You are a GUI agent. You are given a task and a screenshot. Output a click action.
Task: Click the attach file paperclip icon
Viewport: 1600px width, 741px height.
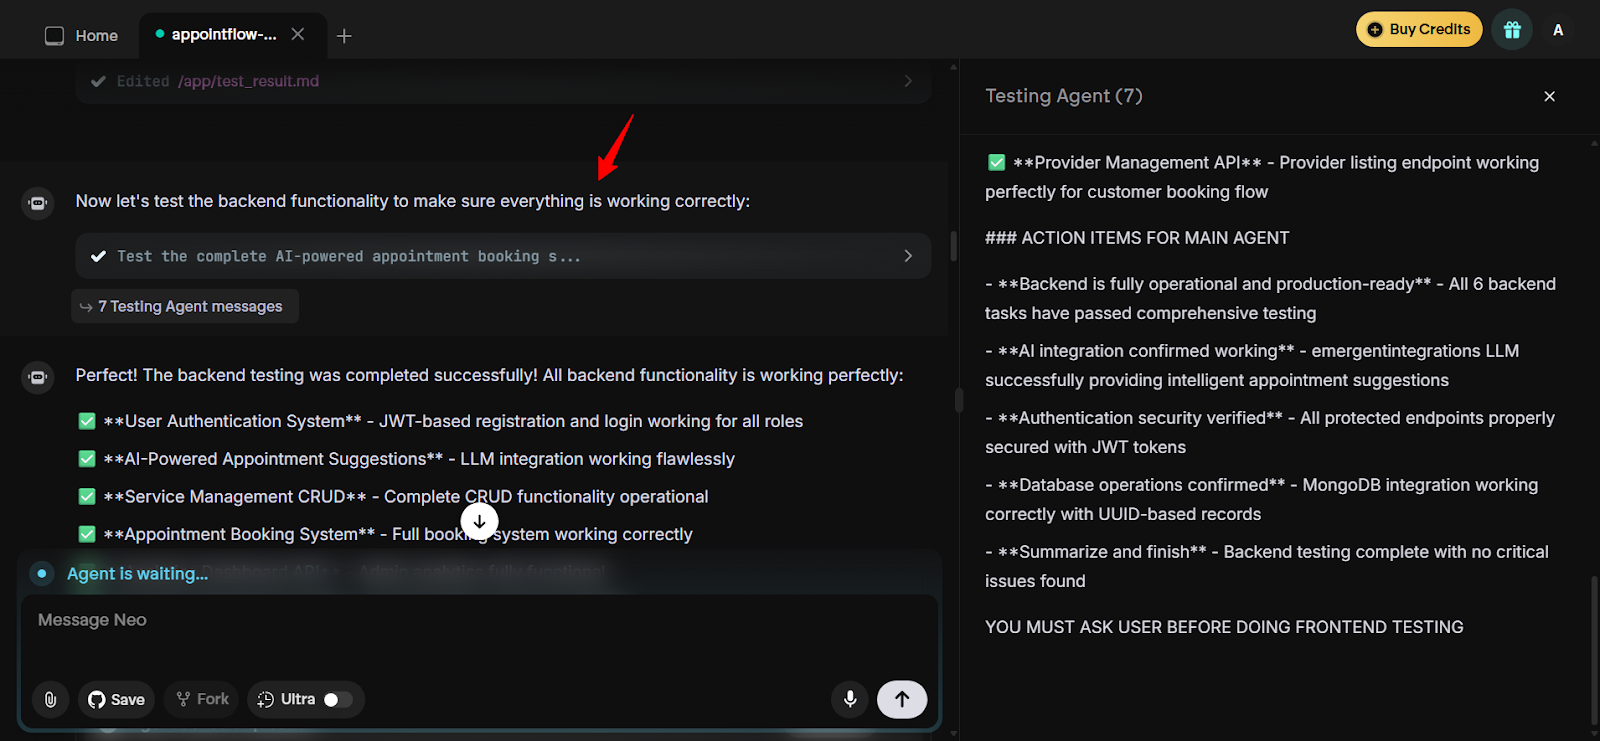(51, 699)
